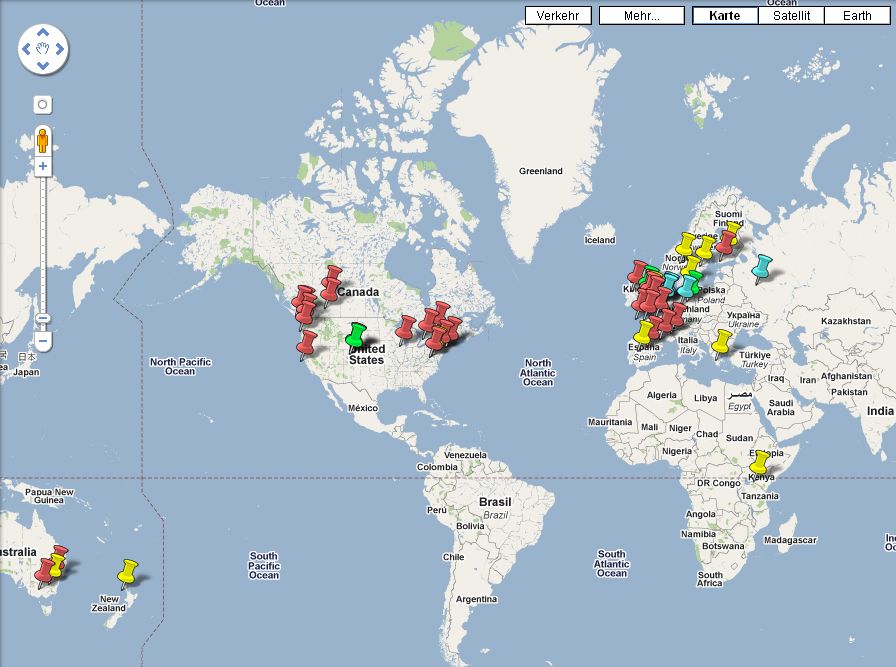Switch to the Earth view

pyautogui.click(x=857, y=15)
